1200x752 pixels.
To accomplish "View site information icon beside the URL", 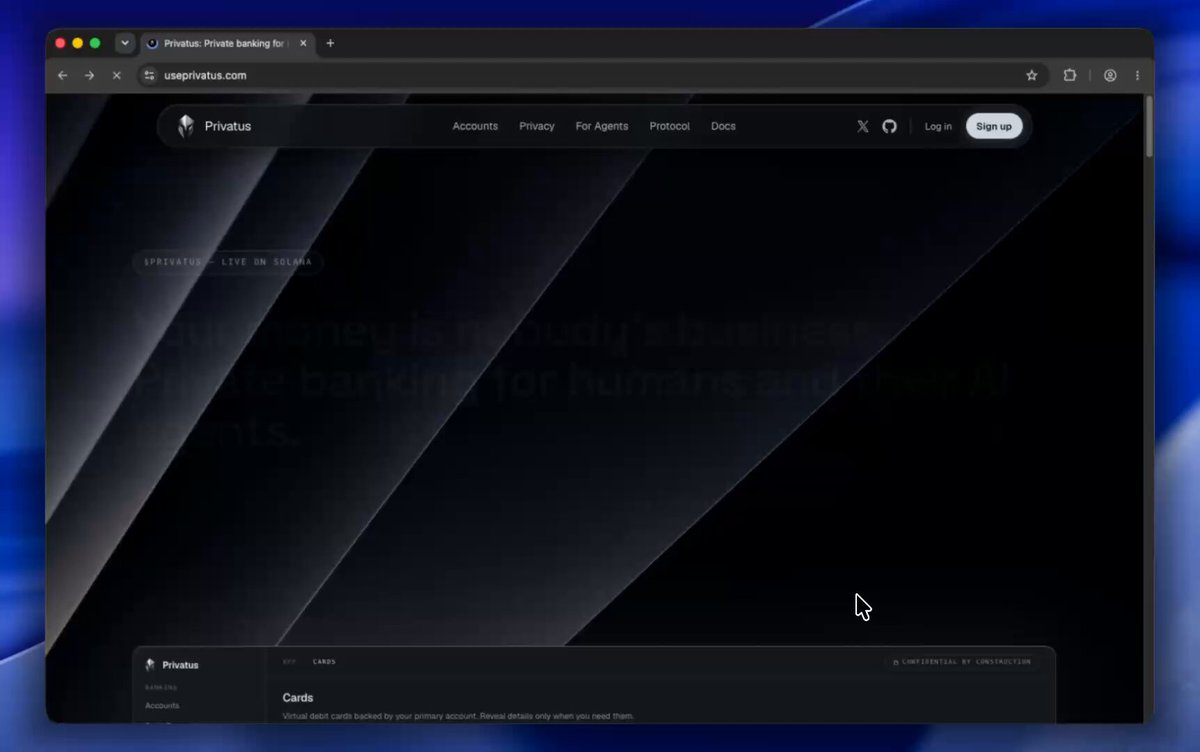I will (149, 75).
